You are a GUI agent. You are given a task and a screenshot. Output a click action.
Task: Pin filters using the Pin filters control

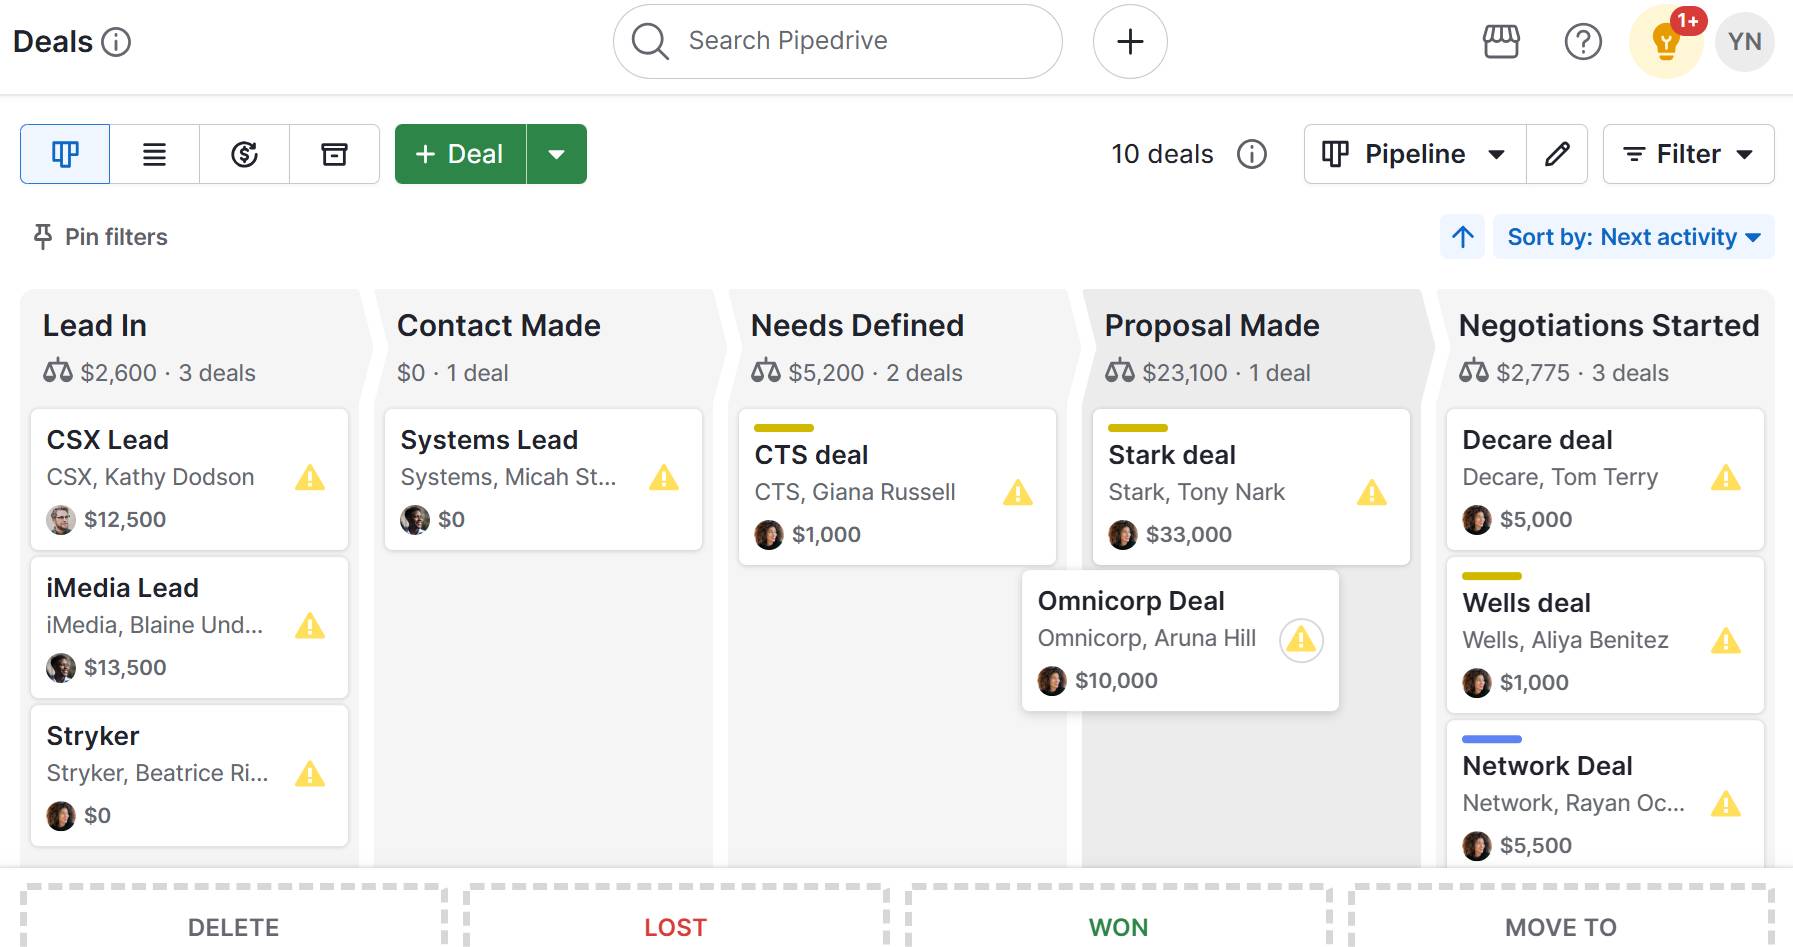coord(98,237)
